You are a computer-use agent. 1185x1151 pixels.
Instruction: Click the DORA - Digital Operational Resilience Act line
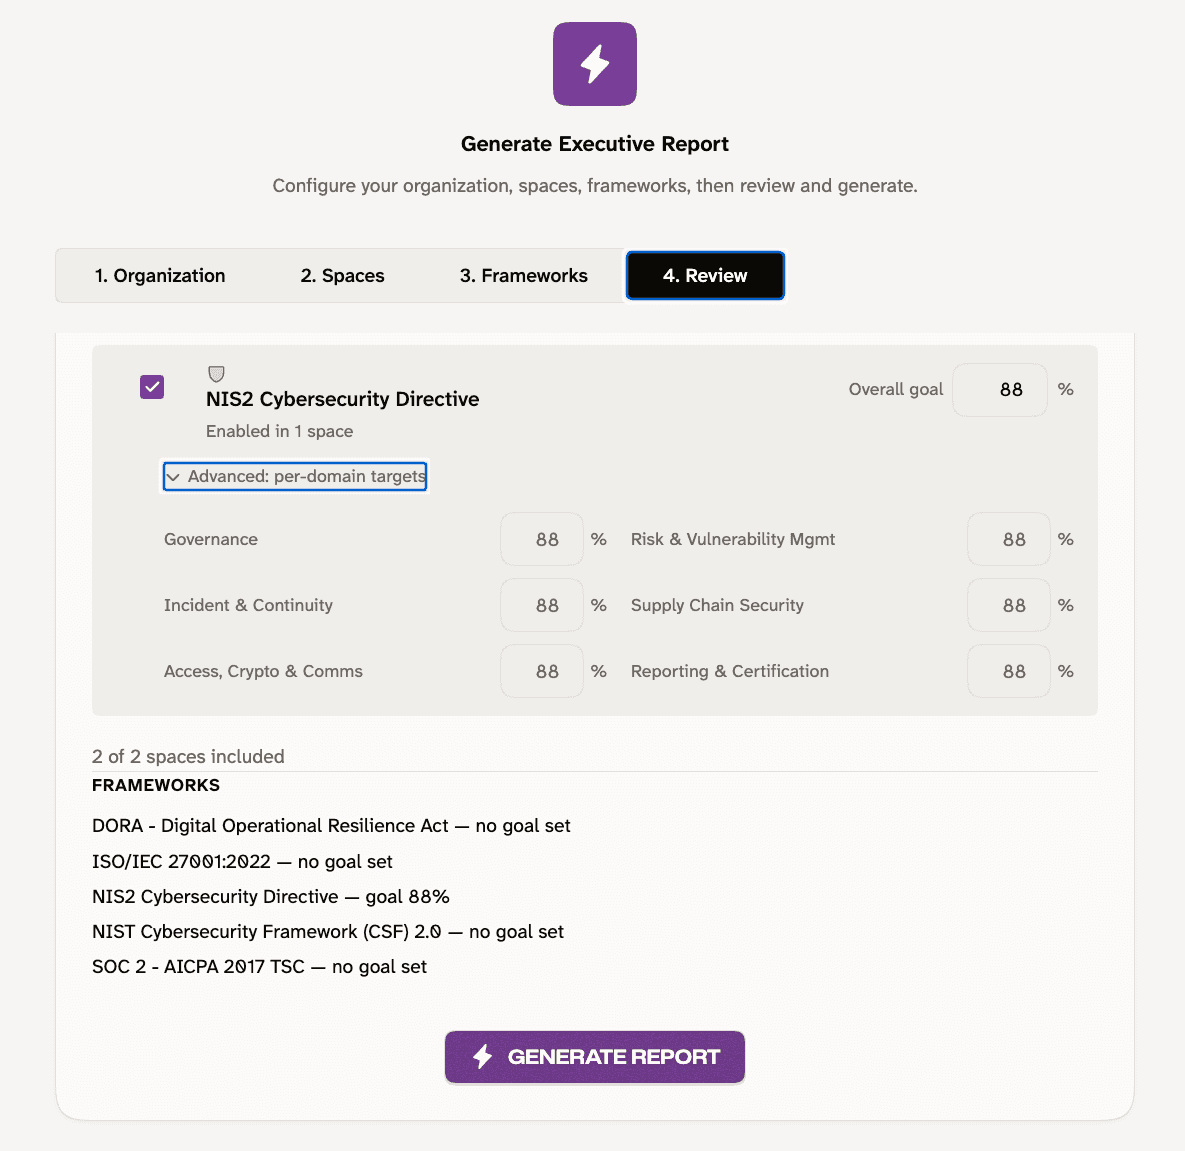(331, 825)
